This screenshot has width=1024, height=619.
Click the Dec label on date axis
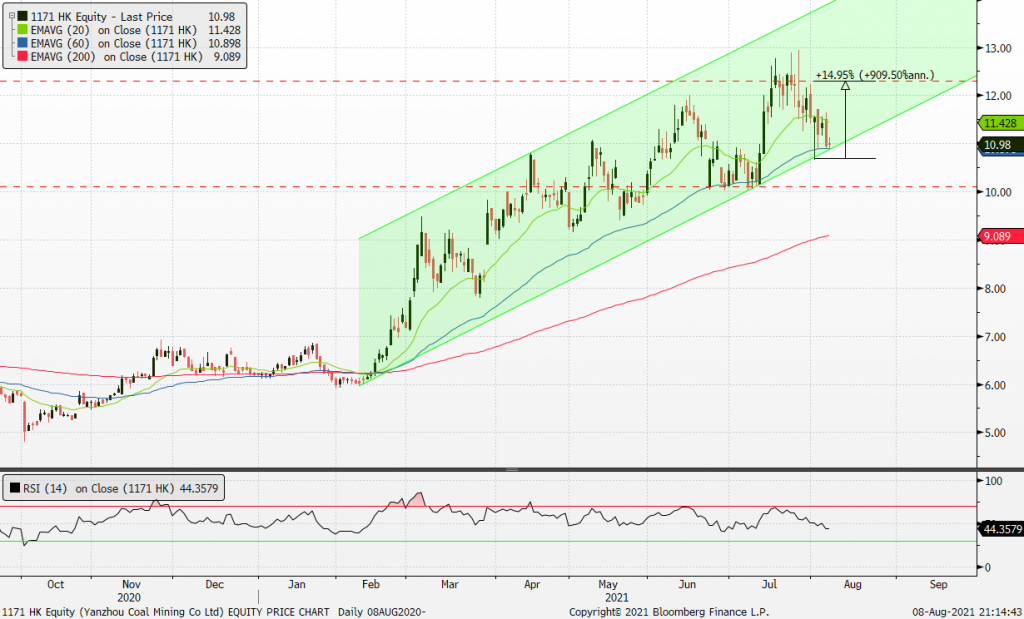(x=214, y=584)
